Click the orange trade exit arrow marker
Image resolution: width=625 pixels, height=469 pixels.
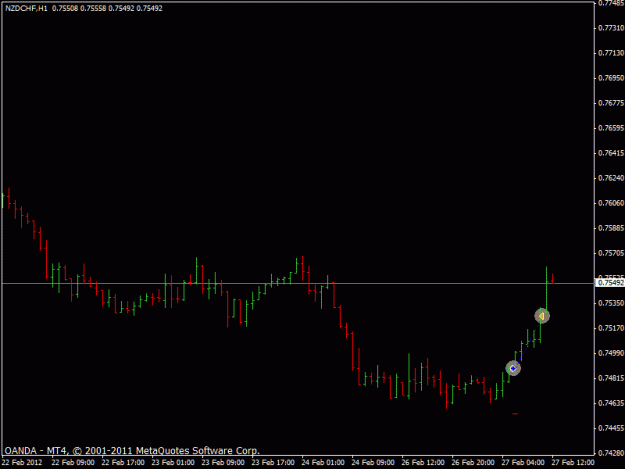[542, 316]
